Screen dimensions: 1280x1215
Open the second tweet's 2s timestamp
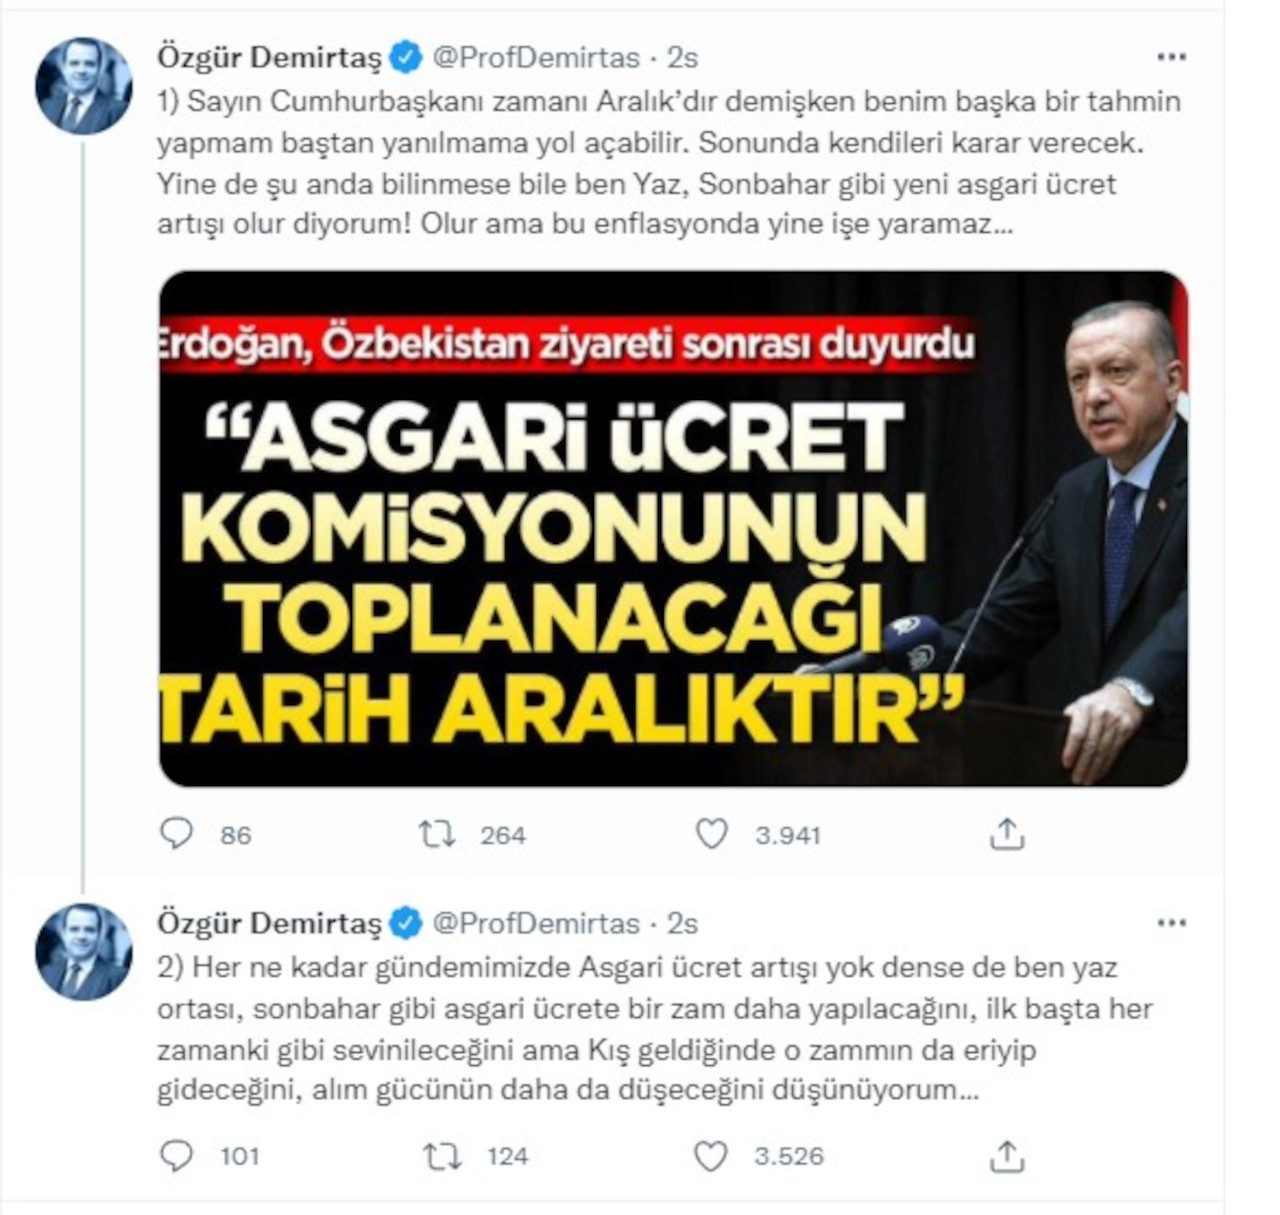coord(682,923)
